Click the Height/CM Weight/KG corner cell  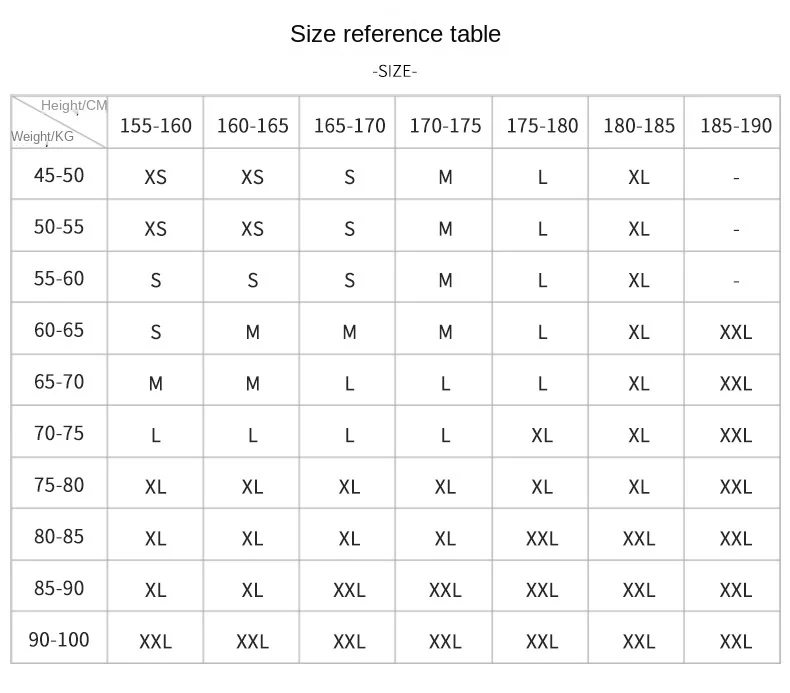click(x=59, y=122)
